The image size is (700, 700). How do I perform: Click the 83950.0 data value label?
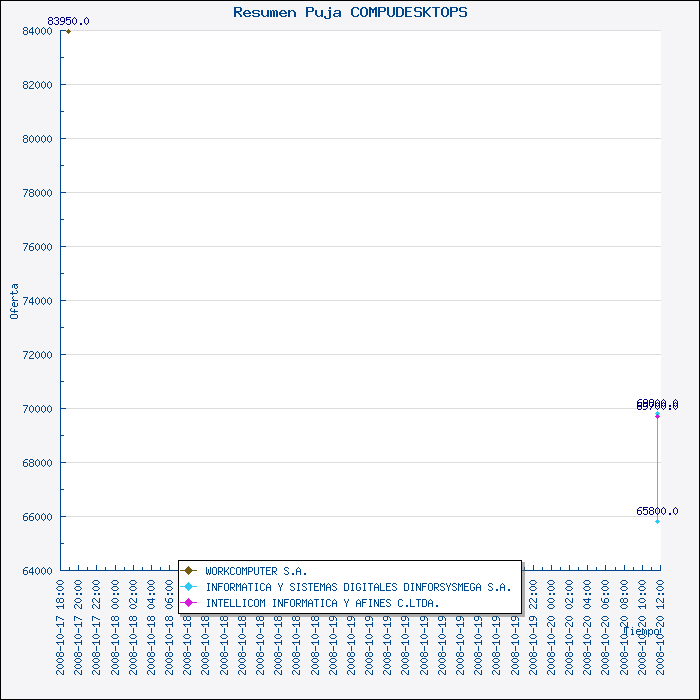pyautogui.click(x=68, y=21)
